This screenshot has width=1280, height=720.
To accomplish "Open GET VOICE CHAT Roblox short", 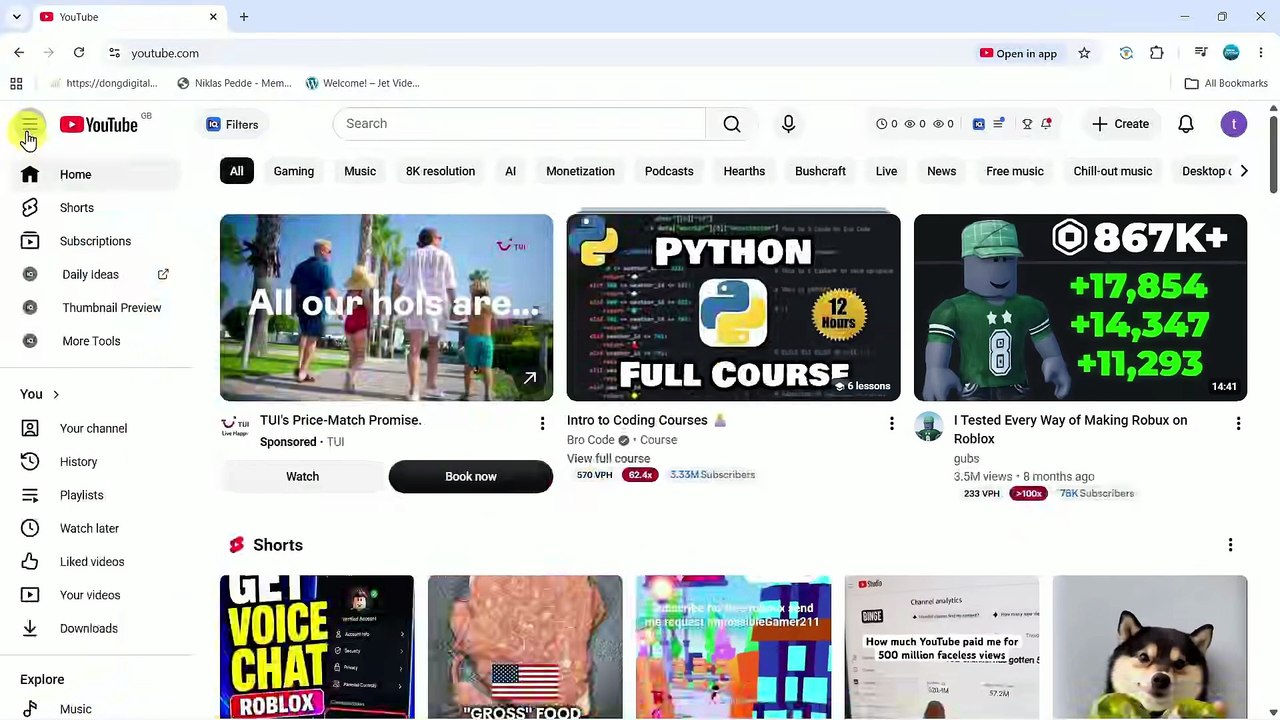I will 316,647.
